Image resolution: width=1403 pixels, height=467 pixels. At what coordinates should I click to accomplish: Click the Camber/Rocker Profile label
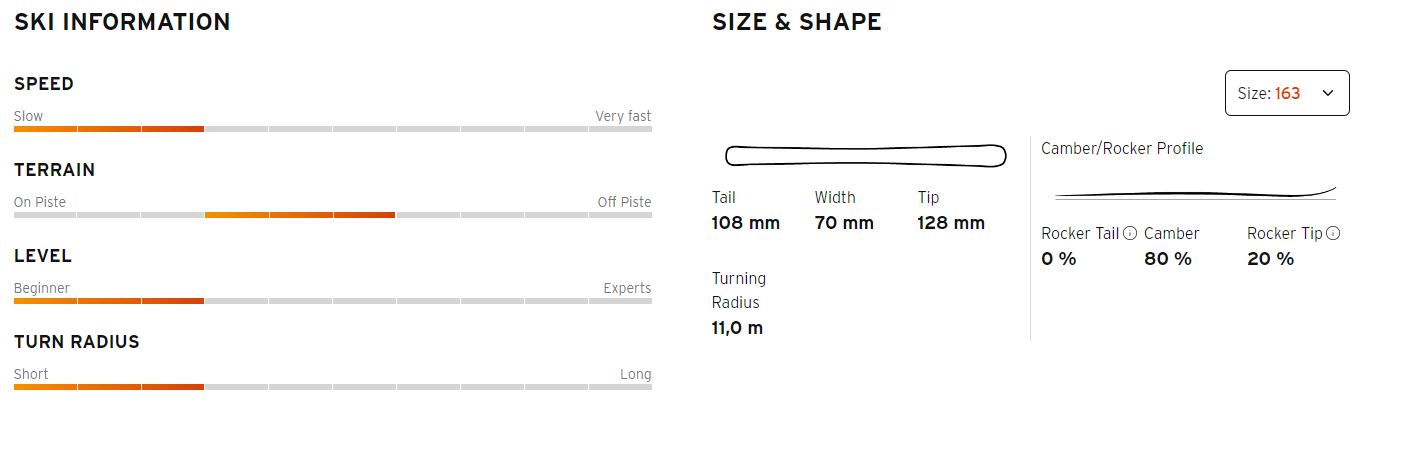pyautogui.click(x=1122, y=148)
